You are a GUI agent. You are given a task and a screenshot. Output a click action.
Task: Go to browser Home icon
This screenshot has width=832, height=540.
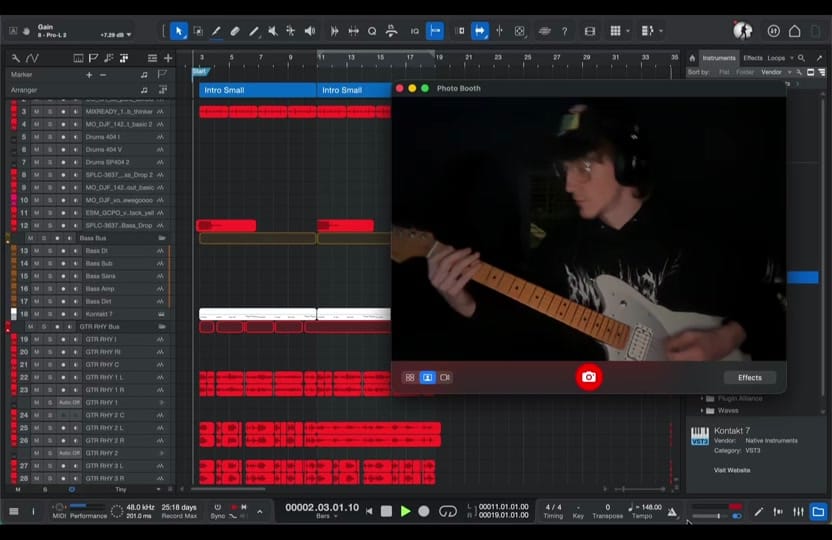click(x=692, y=58)
